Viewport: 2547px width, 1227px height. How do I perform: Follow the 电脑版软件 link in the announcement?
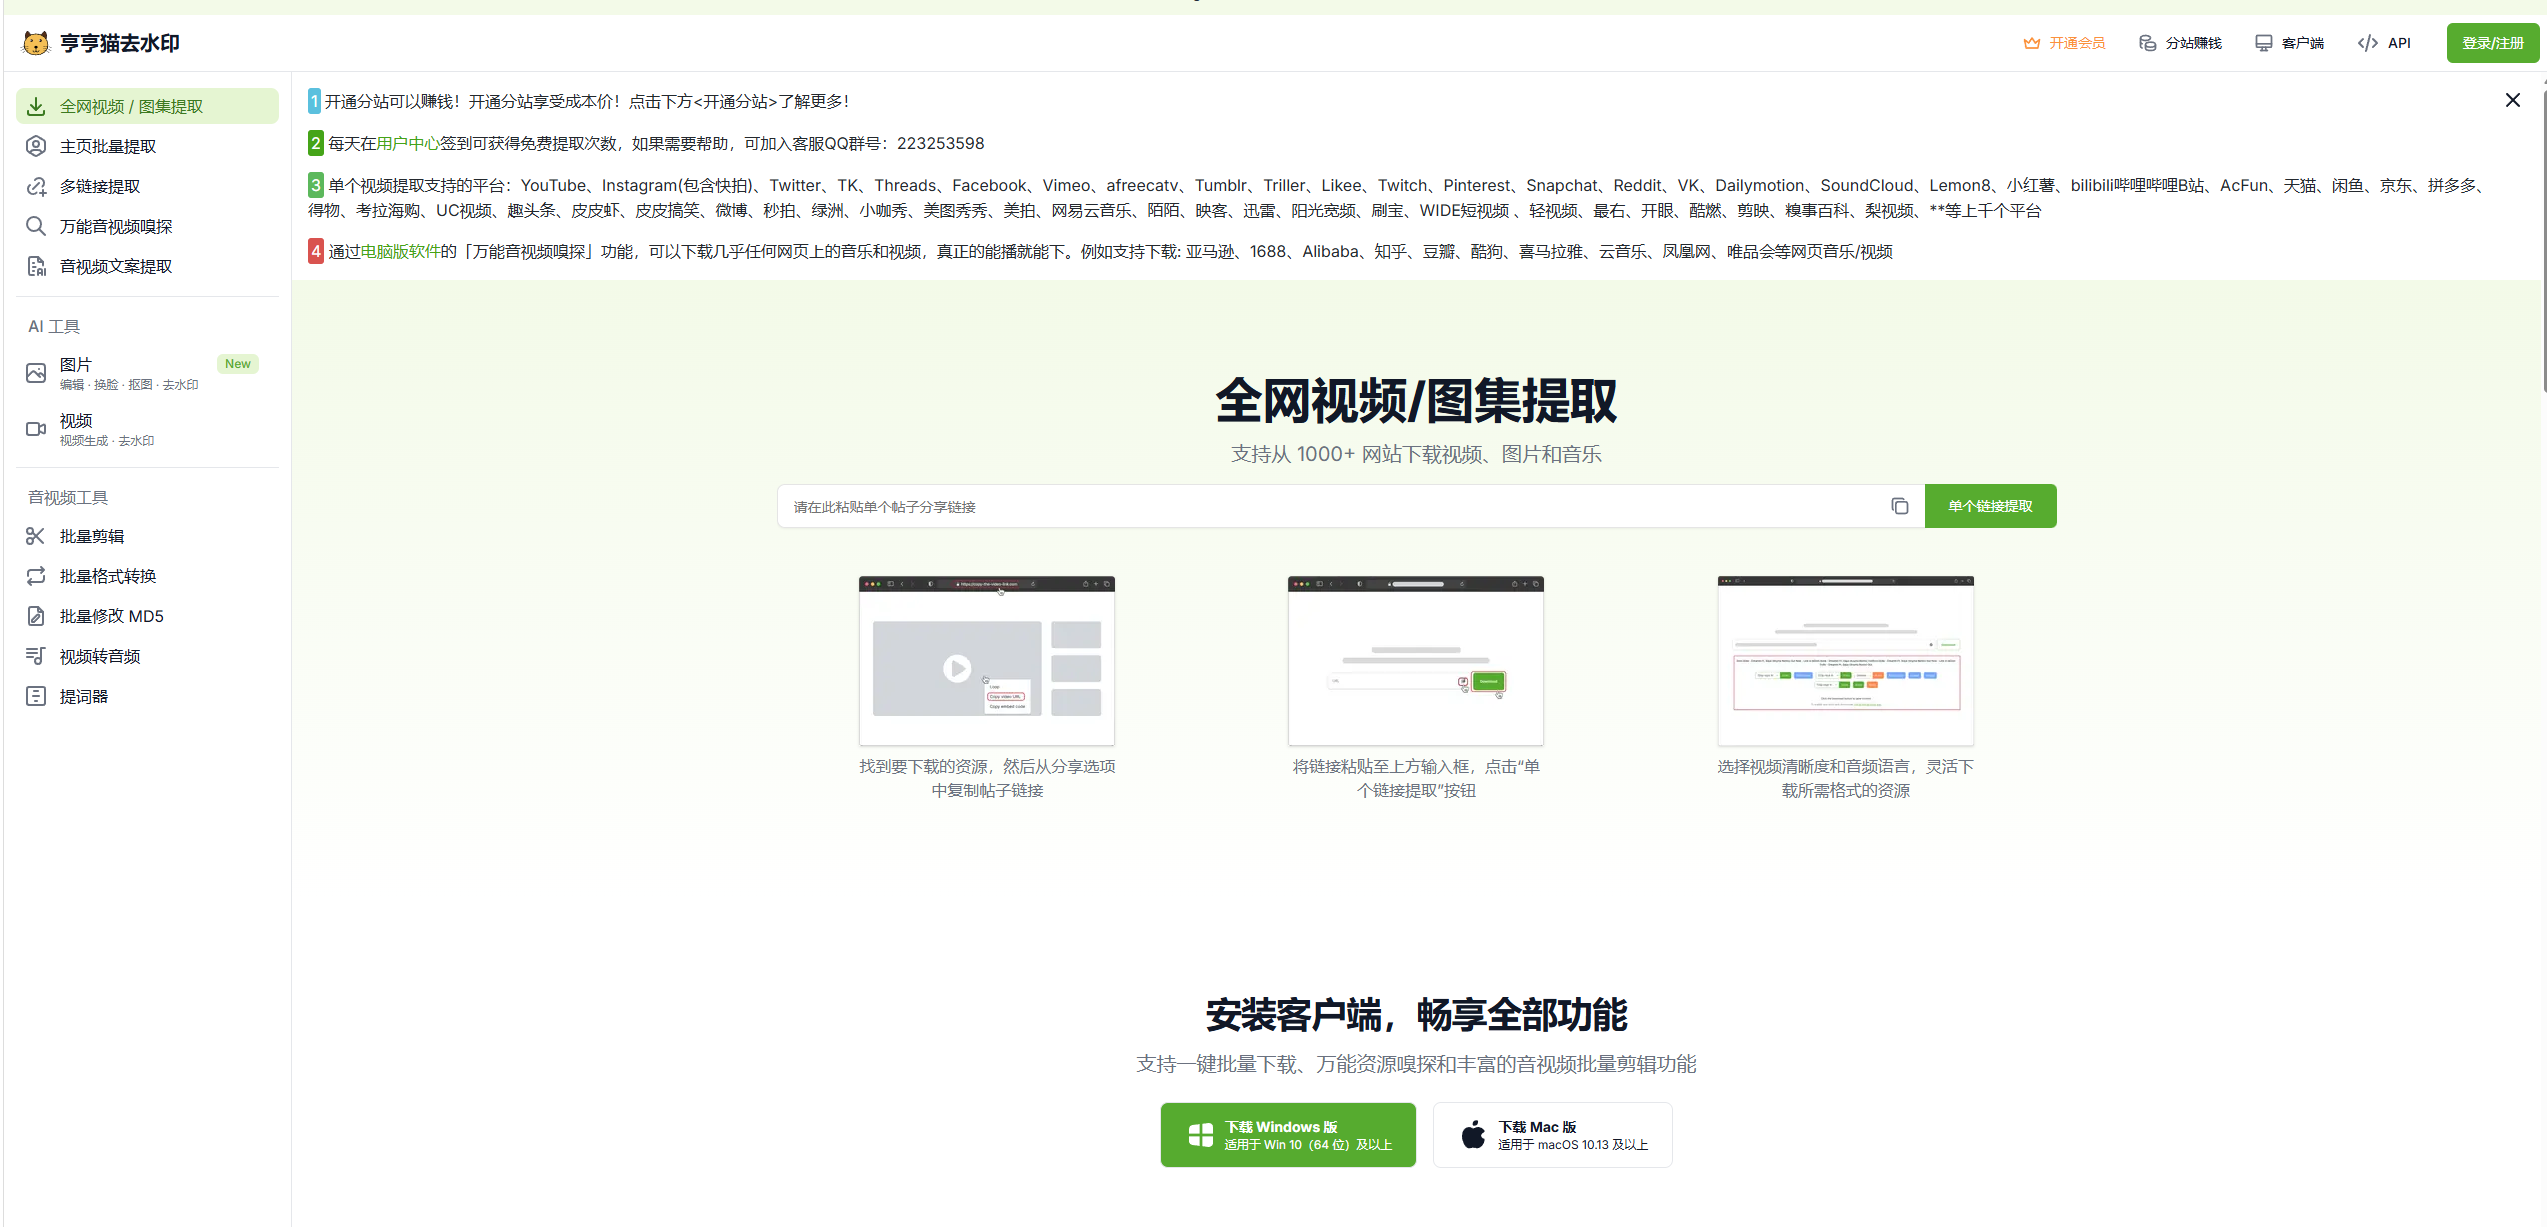pyautogui.click(x=400, y=251)
